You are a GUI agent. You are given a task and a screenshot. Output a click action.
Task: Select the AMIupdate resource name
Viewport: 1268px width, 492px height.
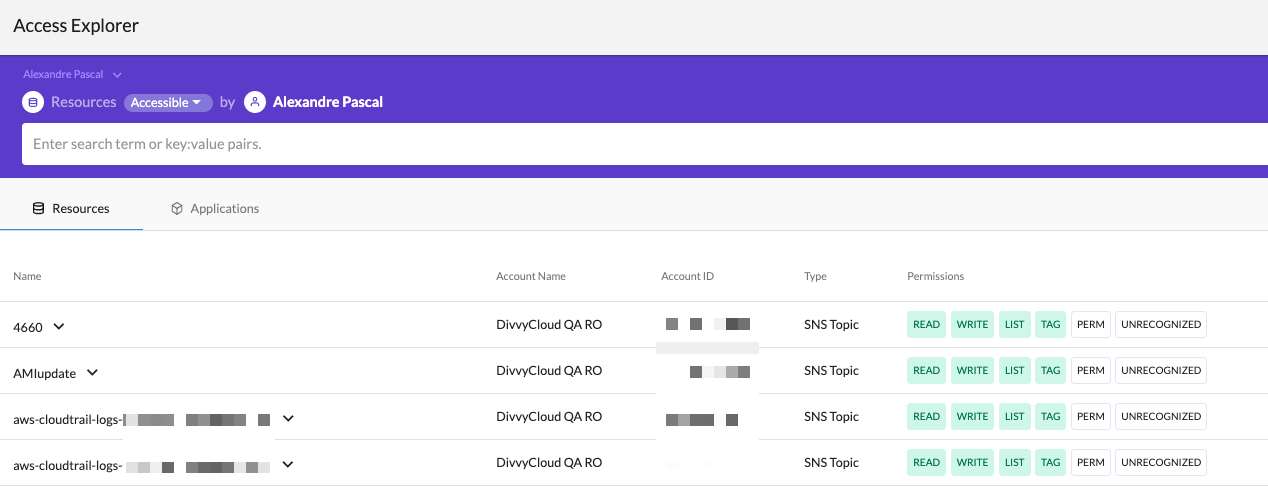click(x=44, y=373)
